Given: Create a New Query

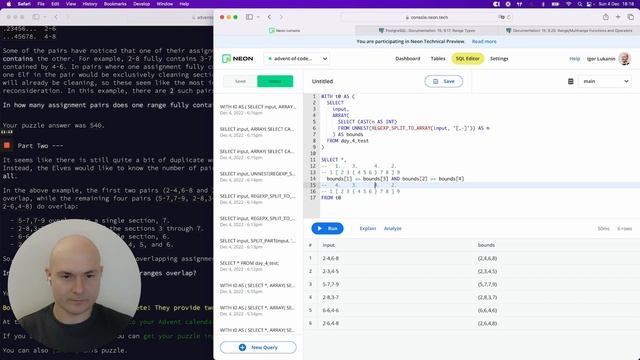Looking at the screenshot, I should point(258,347).
